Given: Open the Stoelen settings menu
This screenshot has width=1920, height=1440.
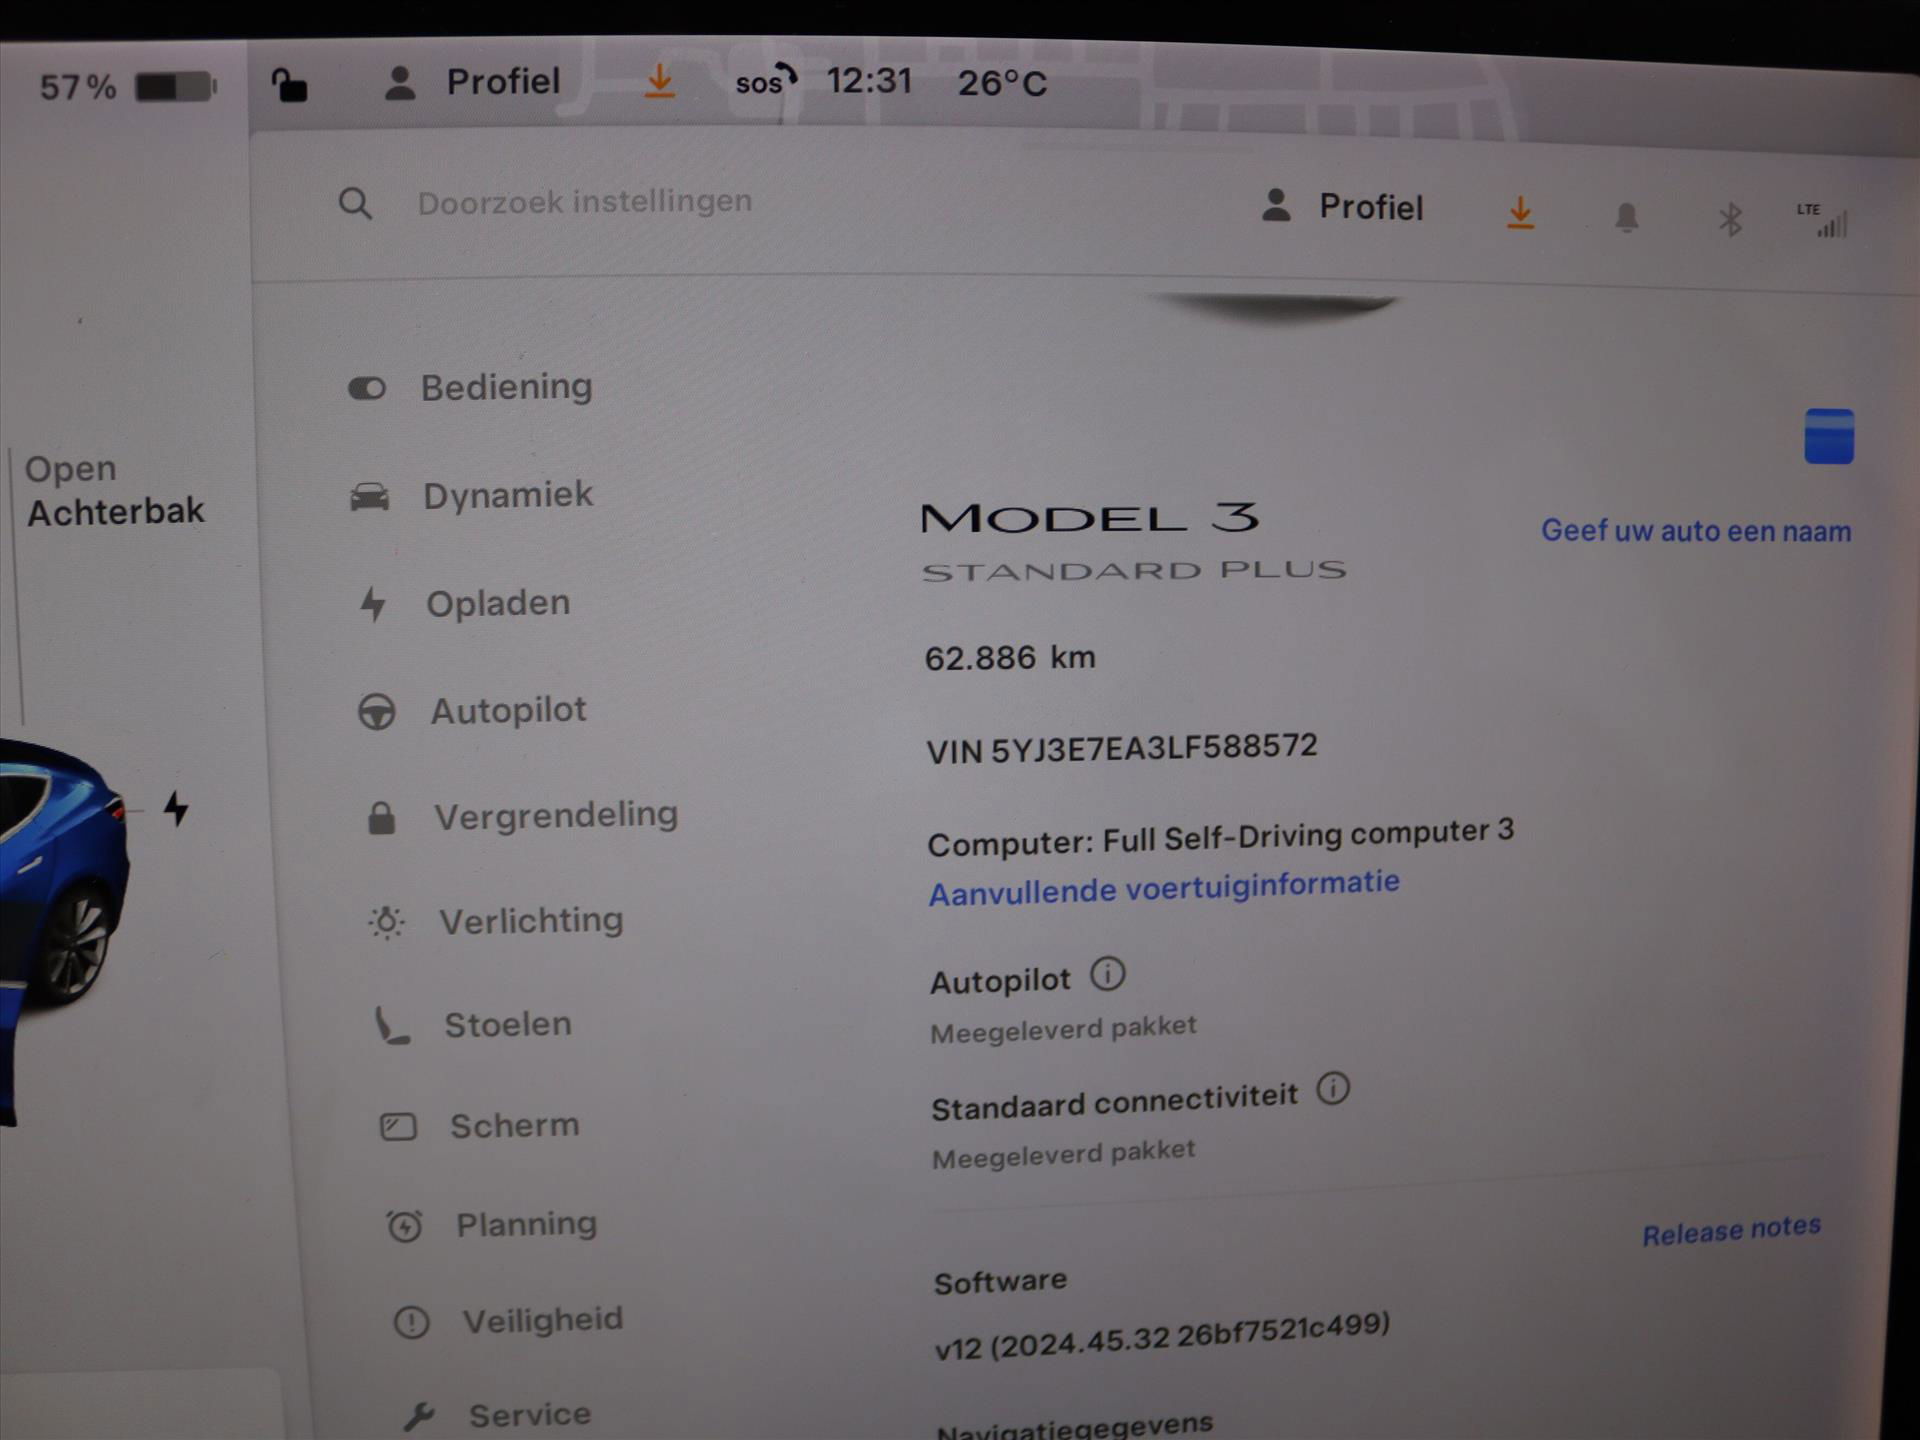Looking at the screenshot, I should pyautogui.click(x=473, y=1025).
